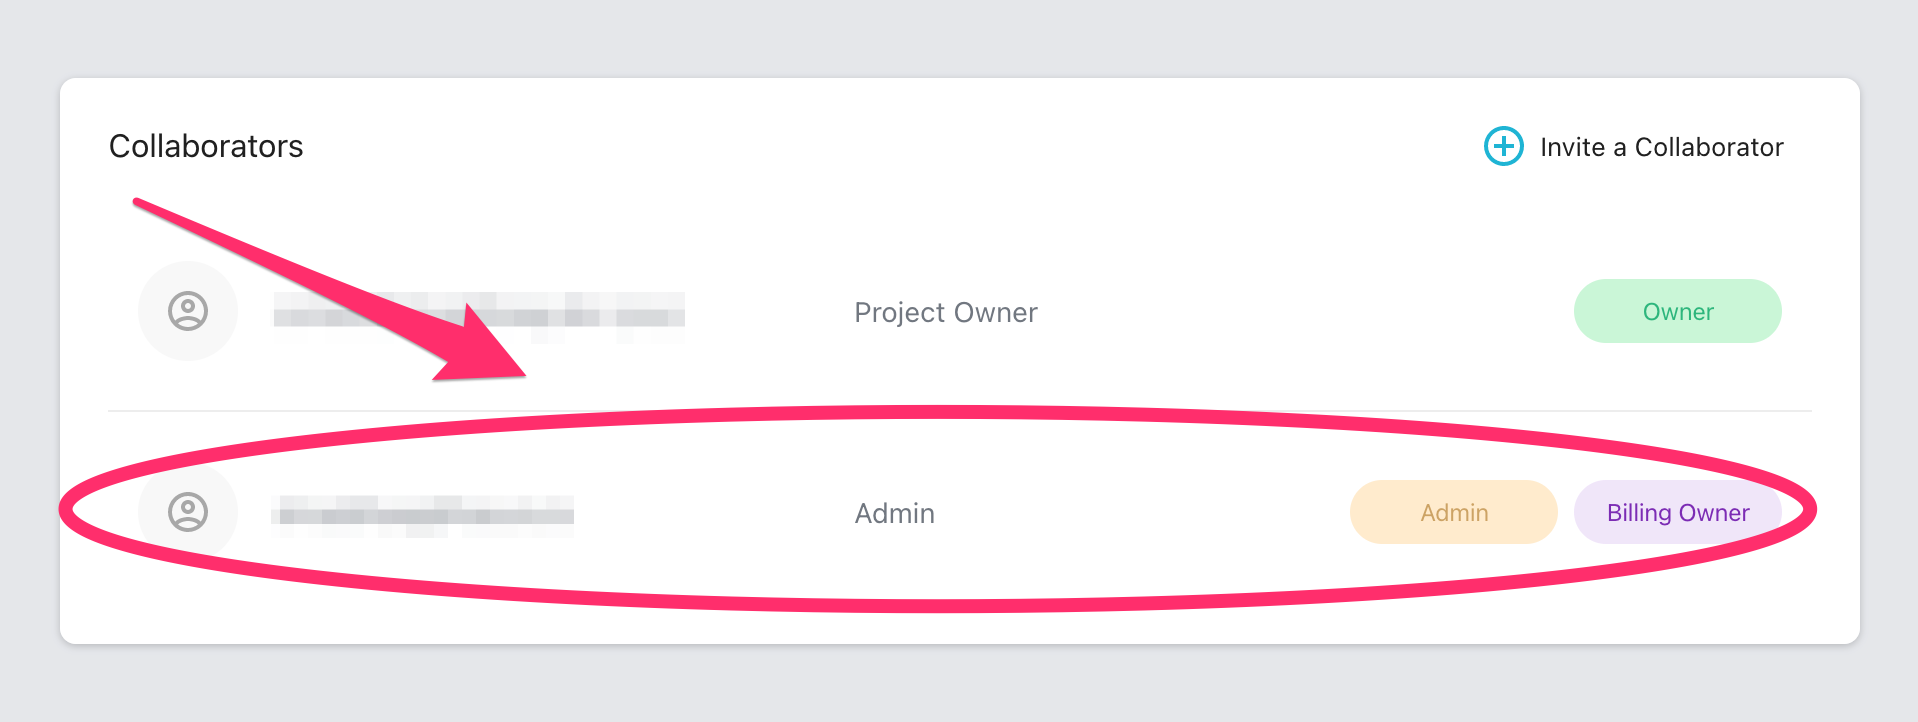Select the Collaborators section heading
1918x722 pixels.
(205, 146)
